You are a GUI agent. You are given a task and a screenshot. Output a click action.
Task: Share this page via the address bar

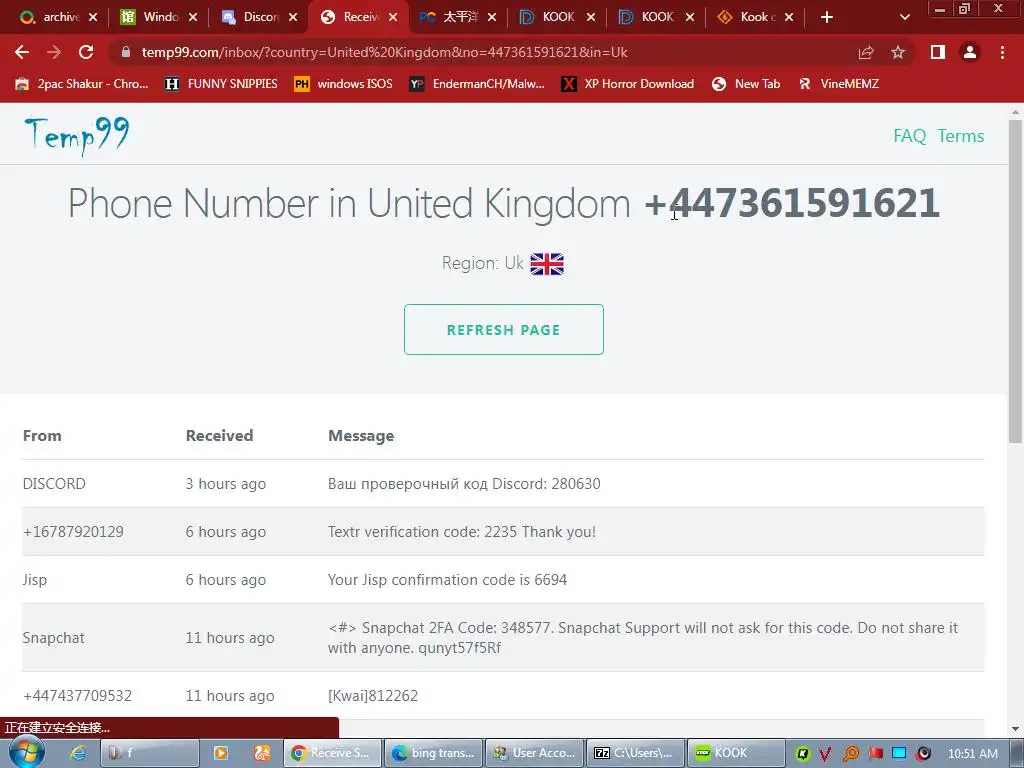tap(866, 52)
